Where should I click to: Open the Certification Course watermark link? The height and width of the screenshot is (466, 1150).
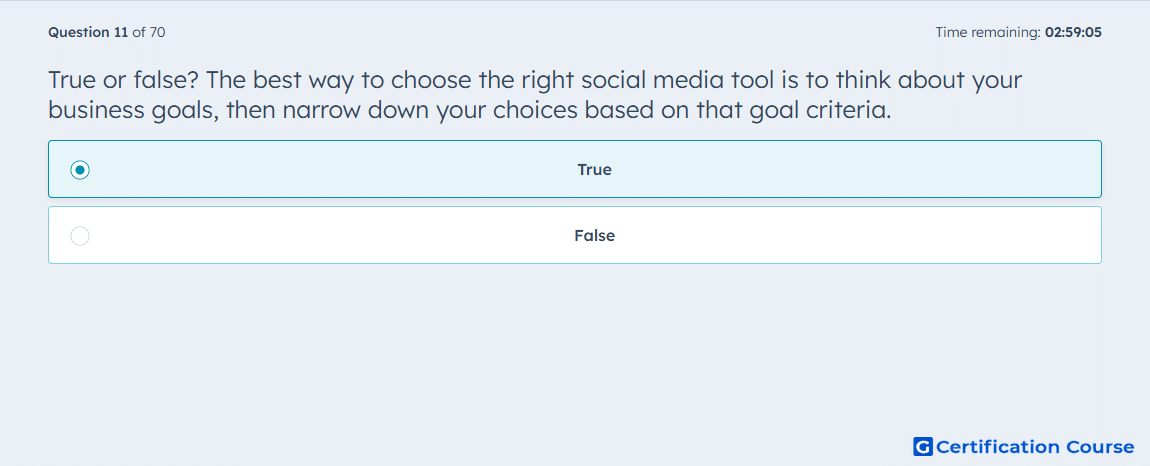point(1024,446)
